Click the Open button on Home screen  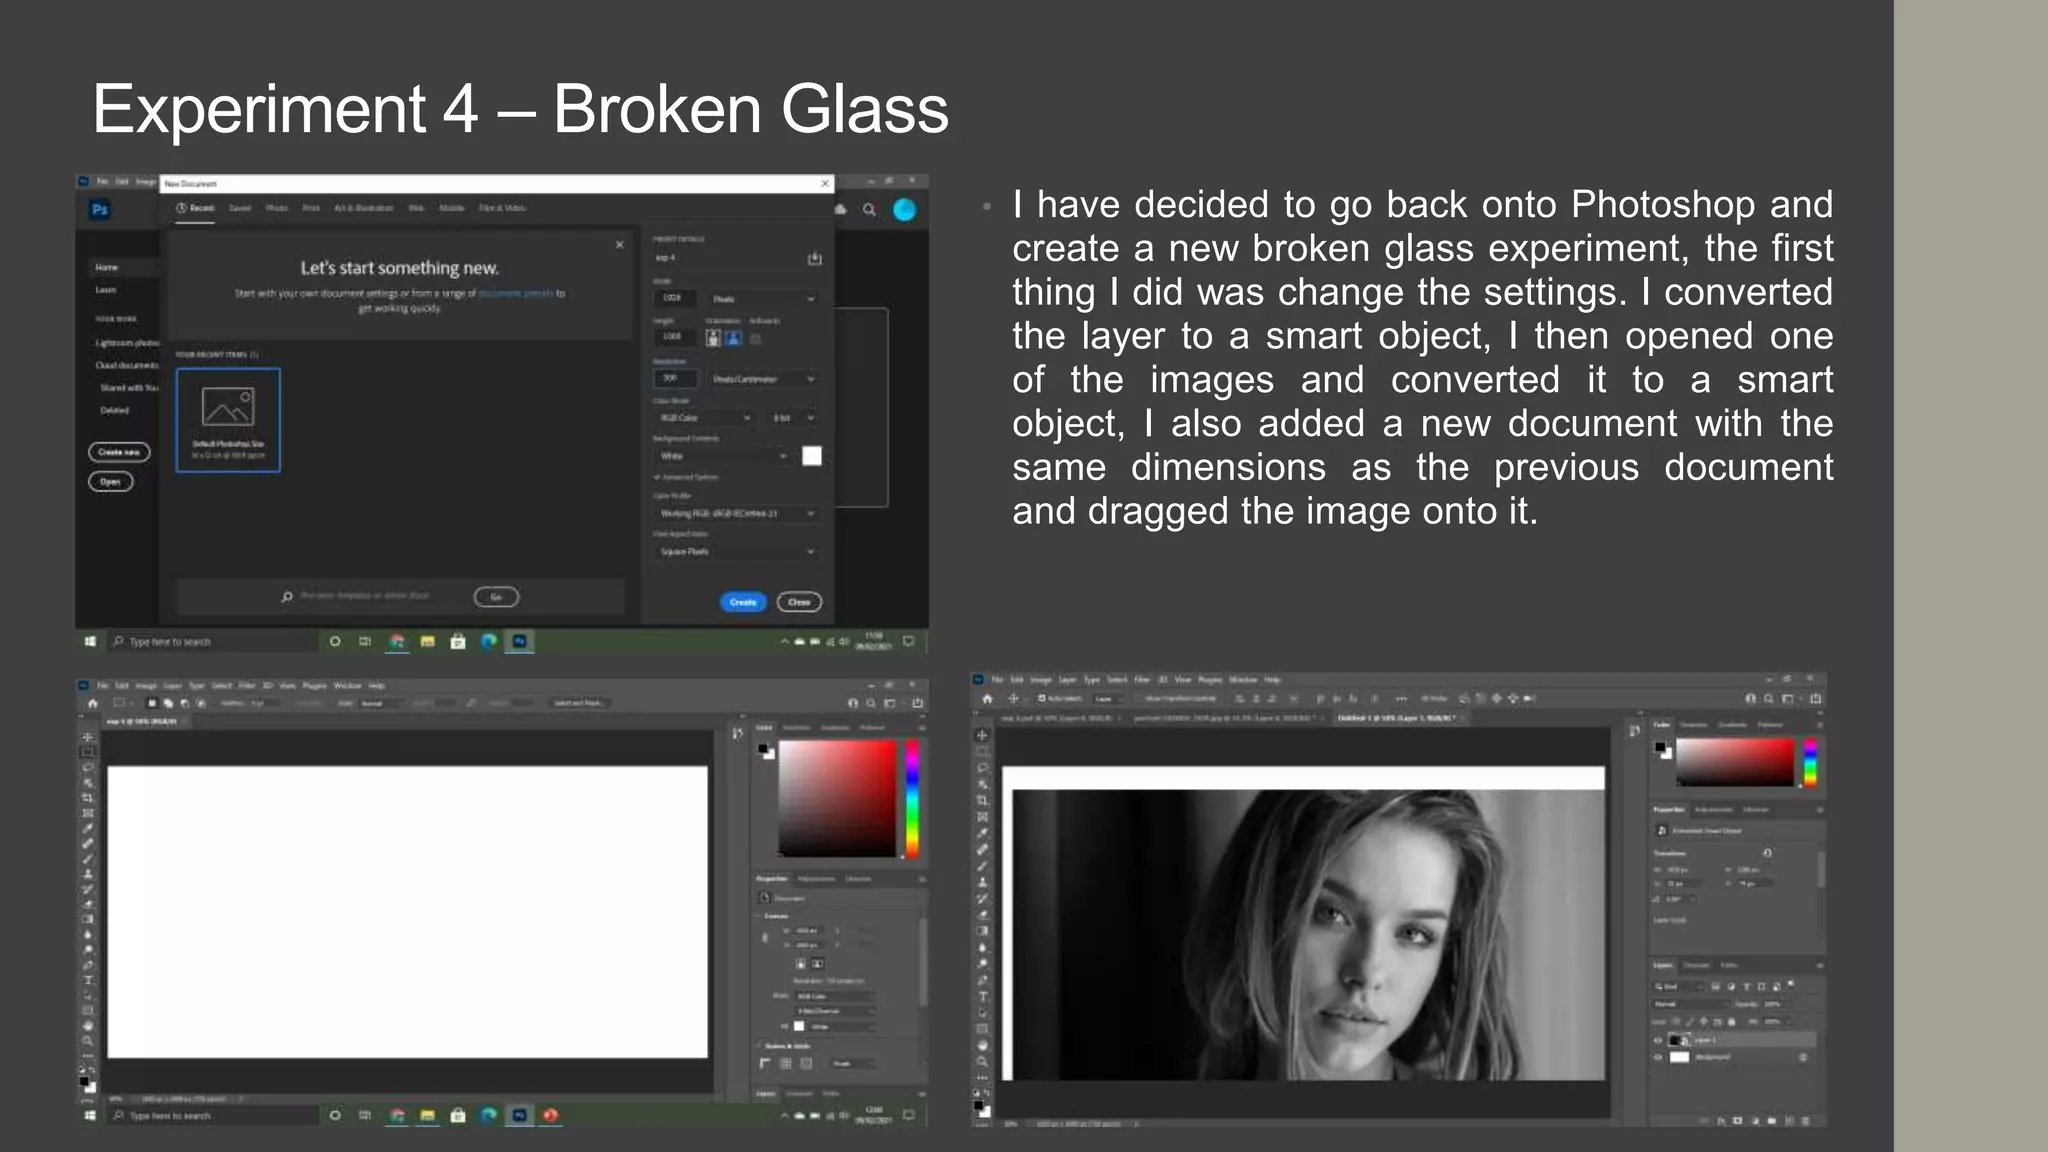point(110,481)
